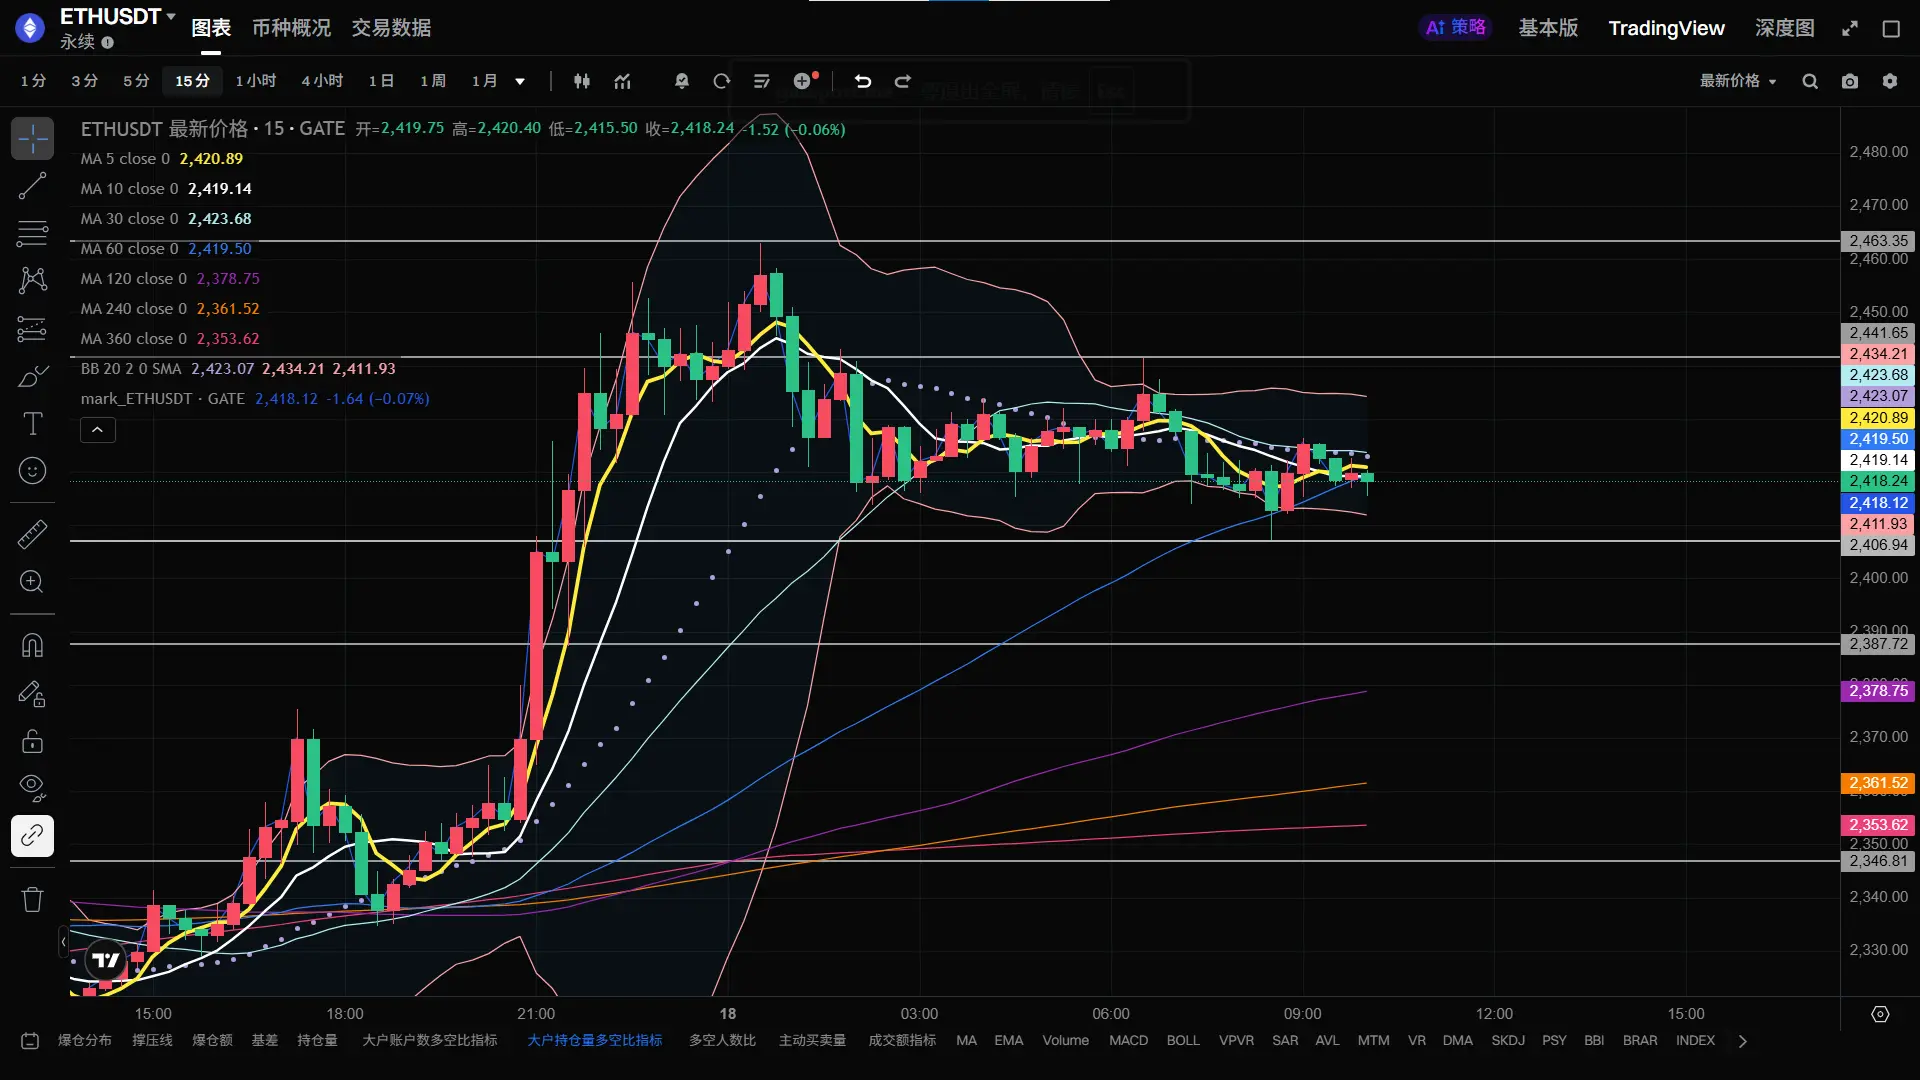The width and height of the screenshot is (1920, 1080).
Task: Open the 最新价格 price type dropdown
Action: pyautogui.click(x=1738, y=81)
